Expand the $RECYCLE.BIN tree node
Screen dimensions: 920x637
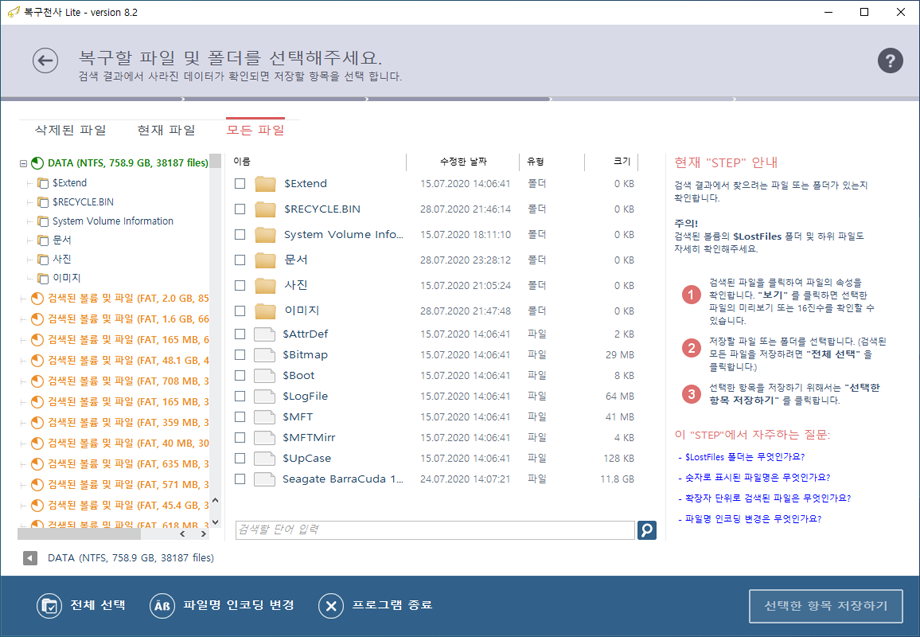tap(29, 202)
